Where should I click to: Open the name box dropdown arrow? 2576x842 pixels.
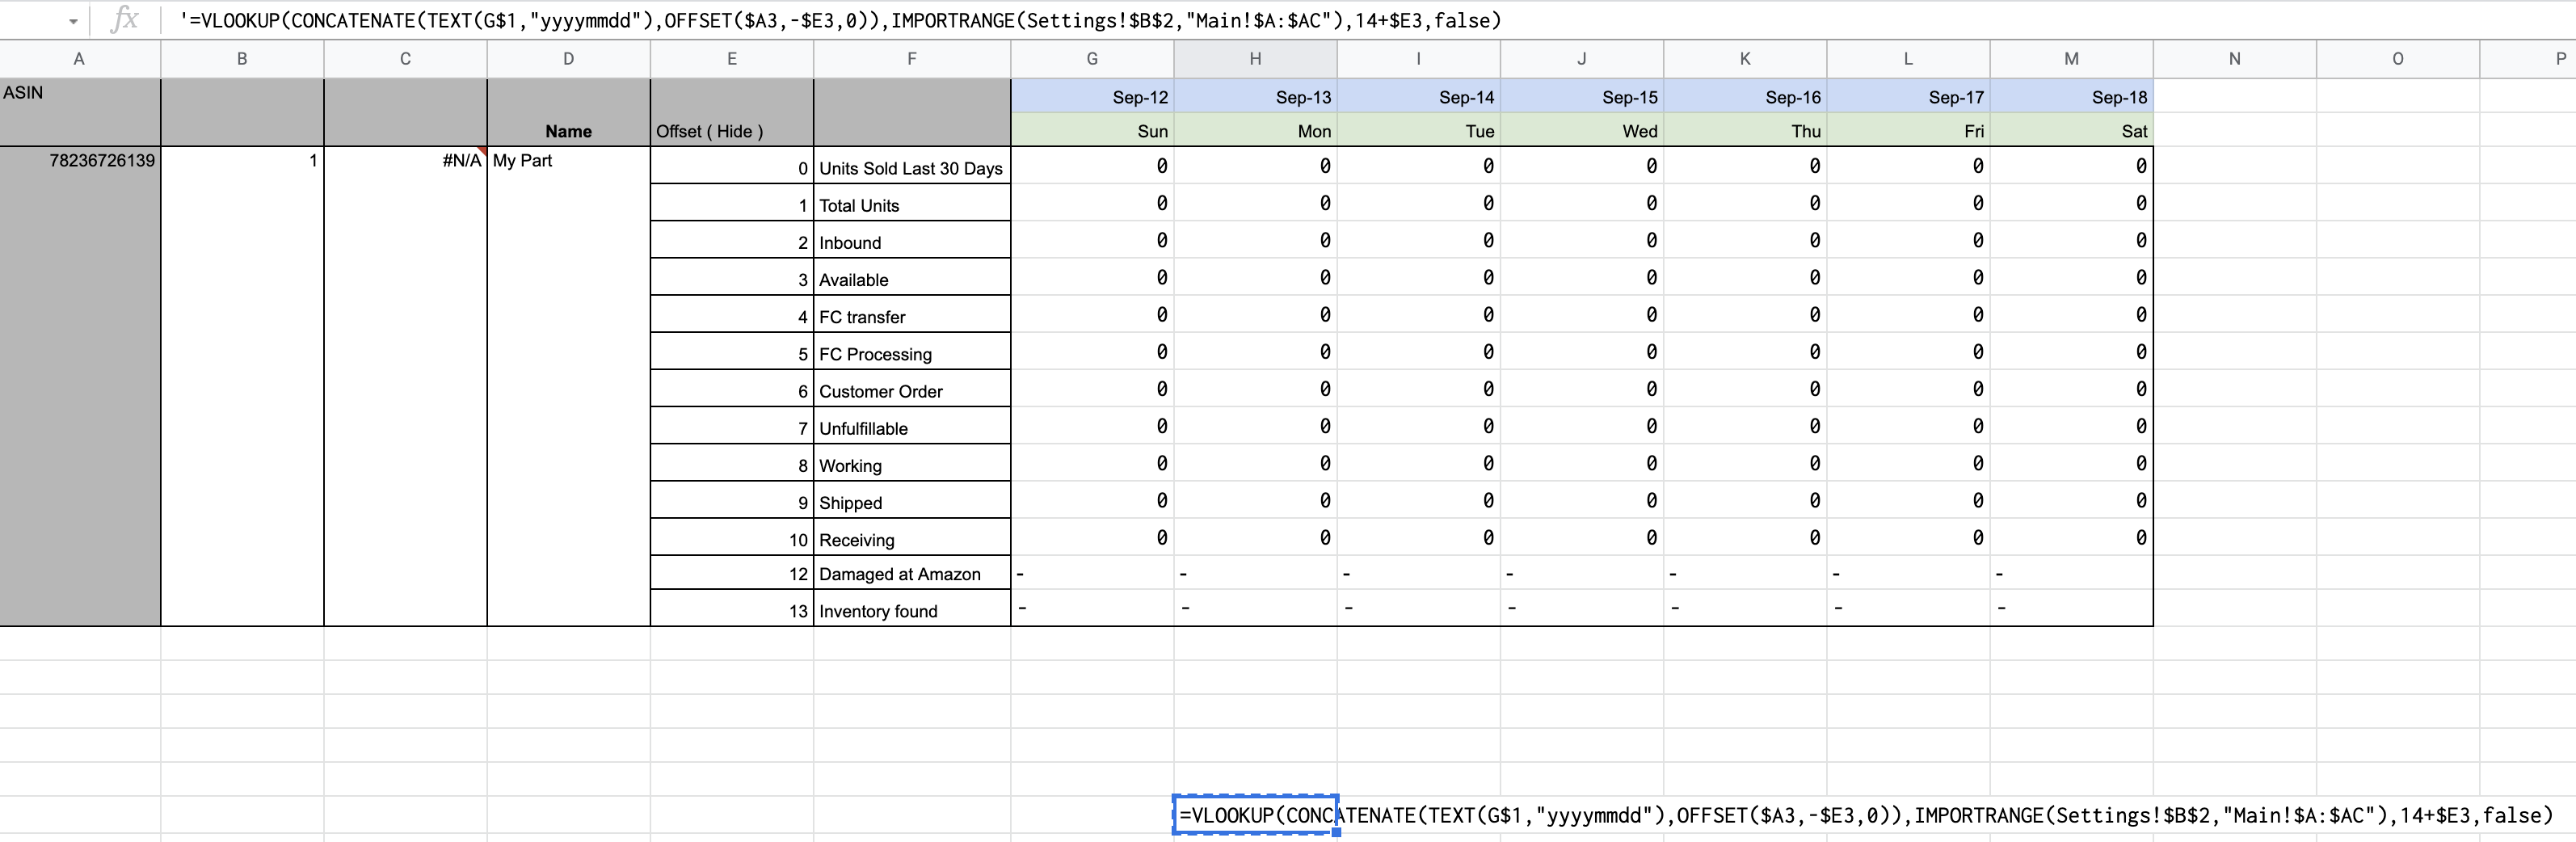pyautogui.click(x=73, y=21)
